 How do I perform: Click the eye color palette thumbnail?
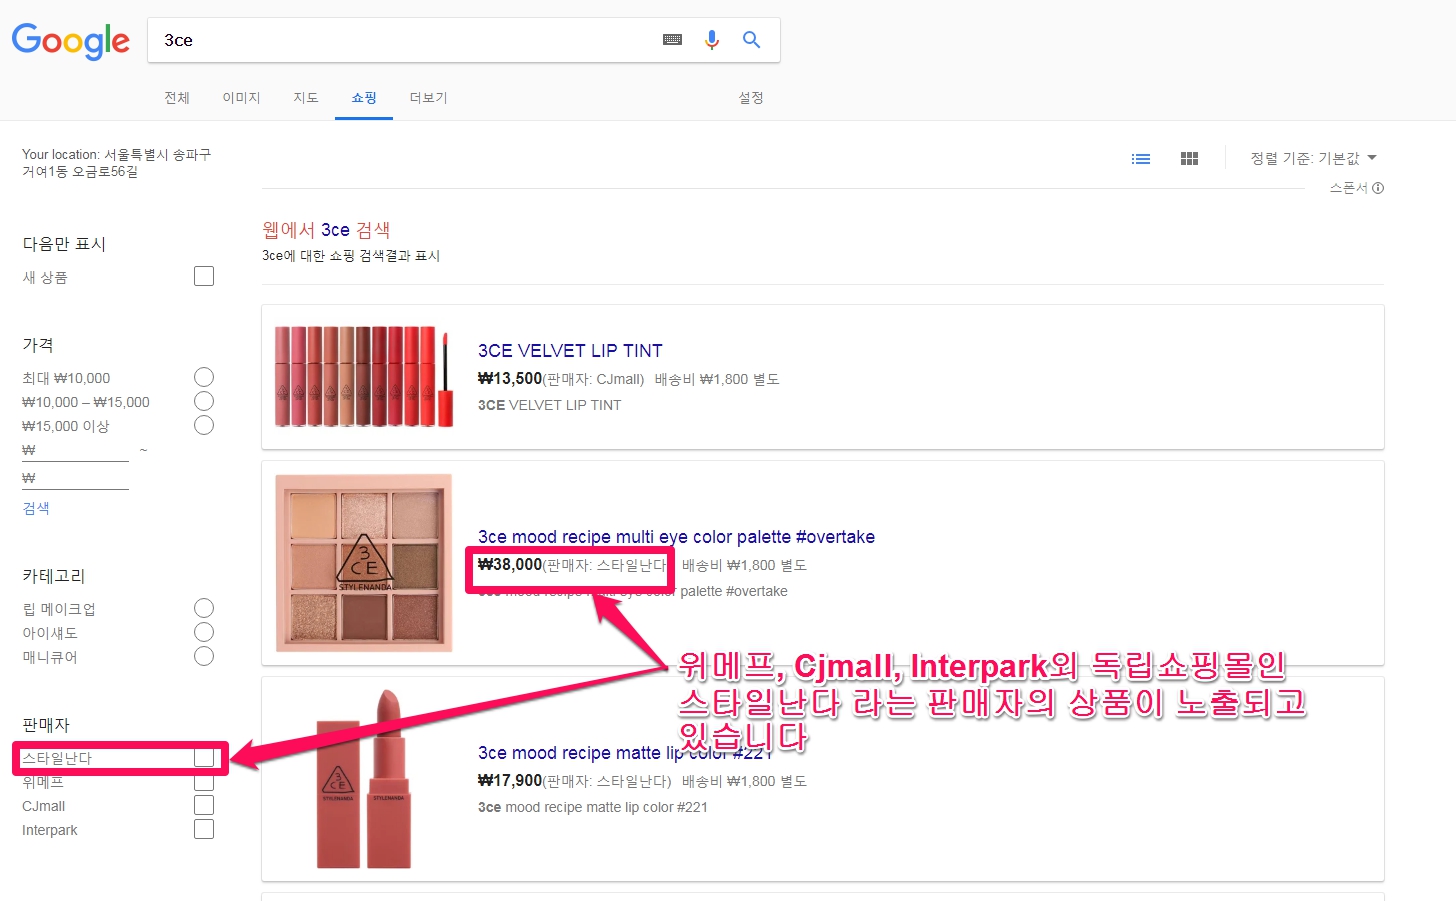pos(364,562)
